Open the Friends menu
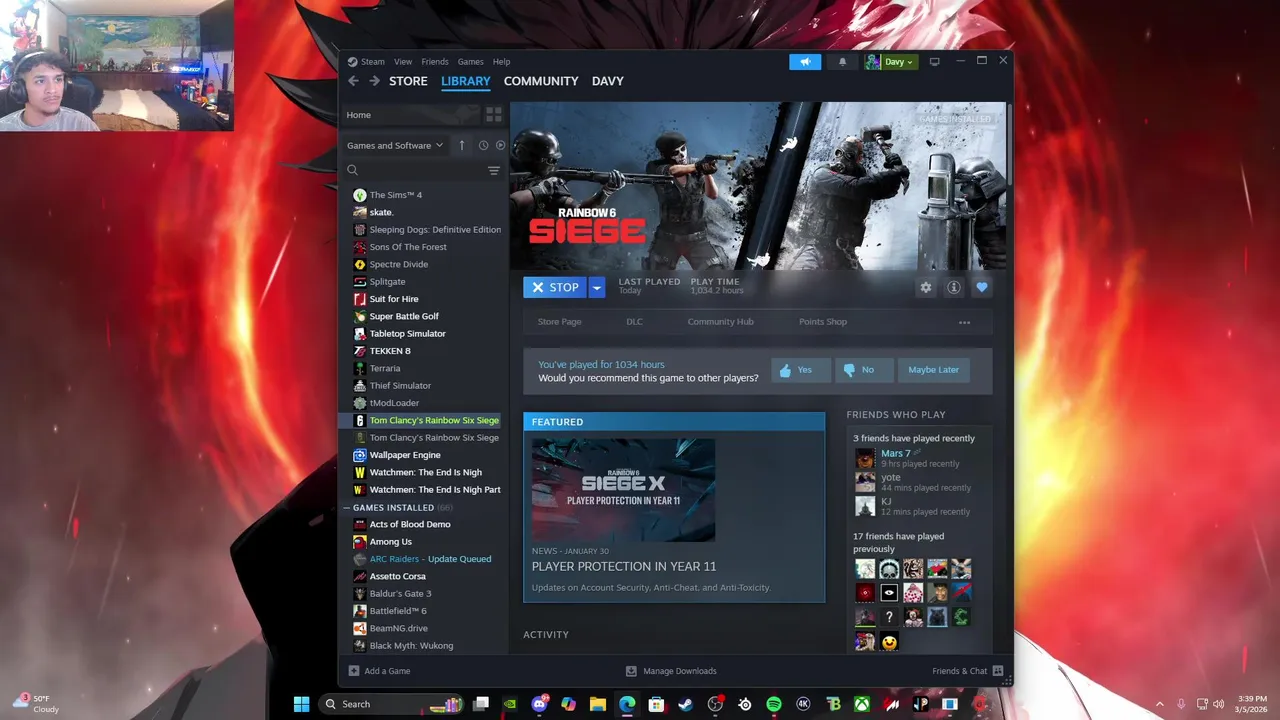 [435, 62]
